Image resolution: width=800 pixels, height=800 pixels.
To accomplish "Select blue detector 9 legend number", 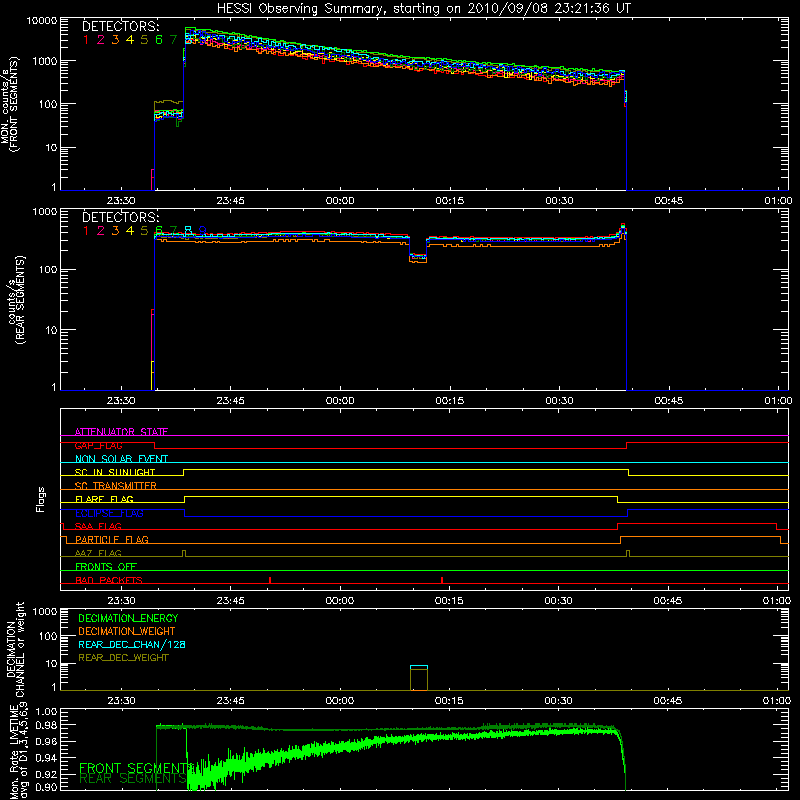I will [x=203, y=231].
